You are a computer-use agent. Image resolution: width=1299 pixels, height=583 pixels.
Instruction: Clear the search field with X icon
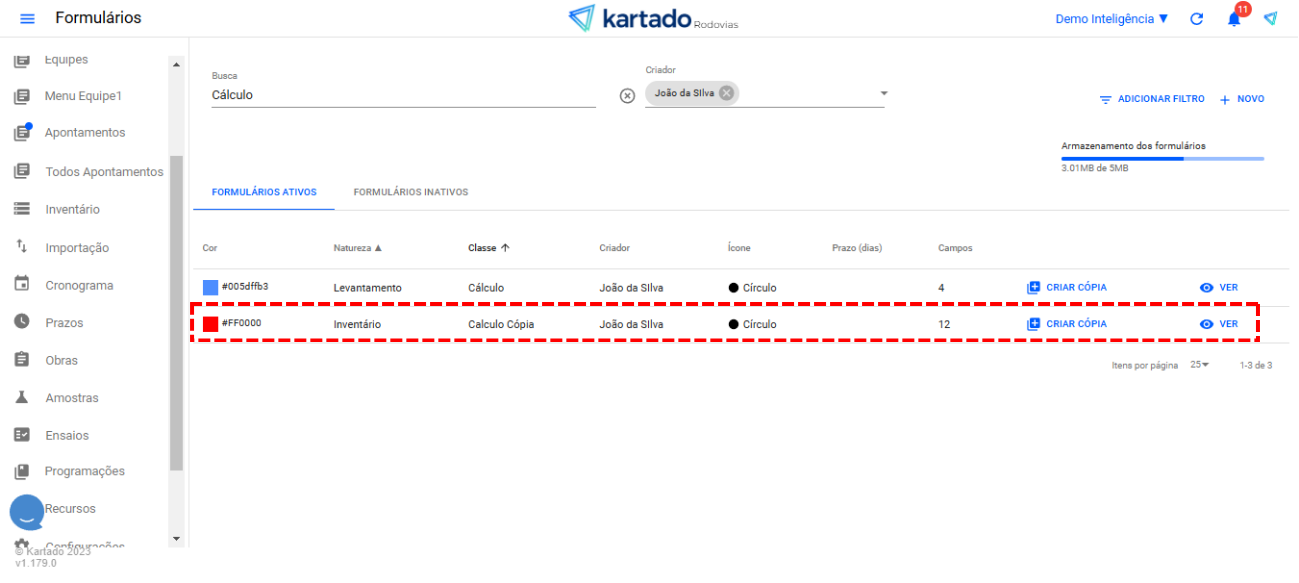pos(627,96)
